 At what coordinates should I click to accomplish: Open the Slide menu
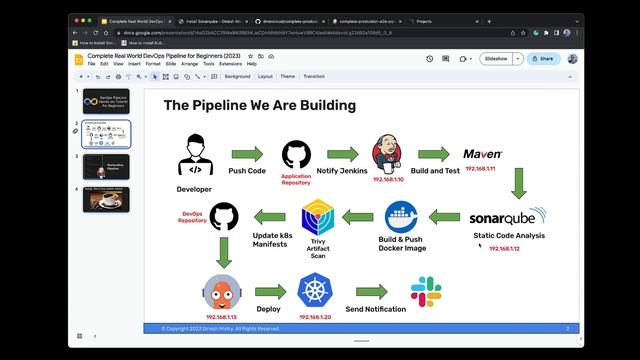pos(171,64)
